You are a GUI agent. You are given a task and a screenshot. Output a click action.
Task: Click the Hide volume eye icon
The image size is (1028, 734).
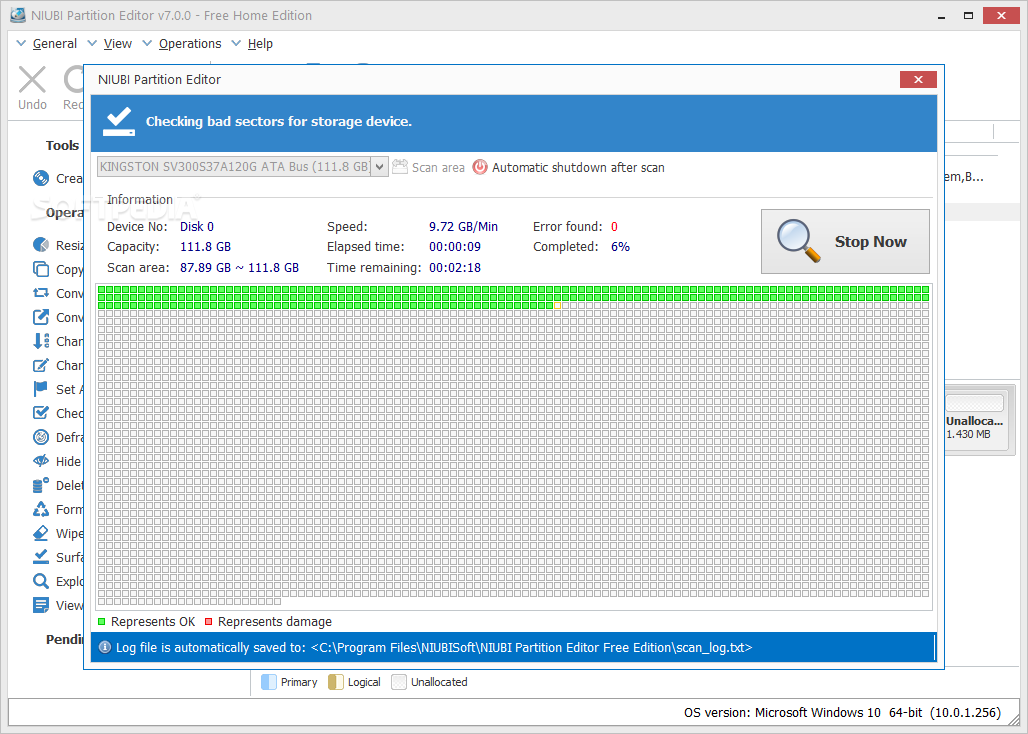41,462
